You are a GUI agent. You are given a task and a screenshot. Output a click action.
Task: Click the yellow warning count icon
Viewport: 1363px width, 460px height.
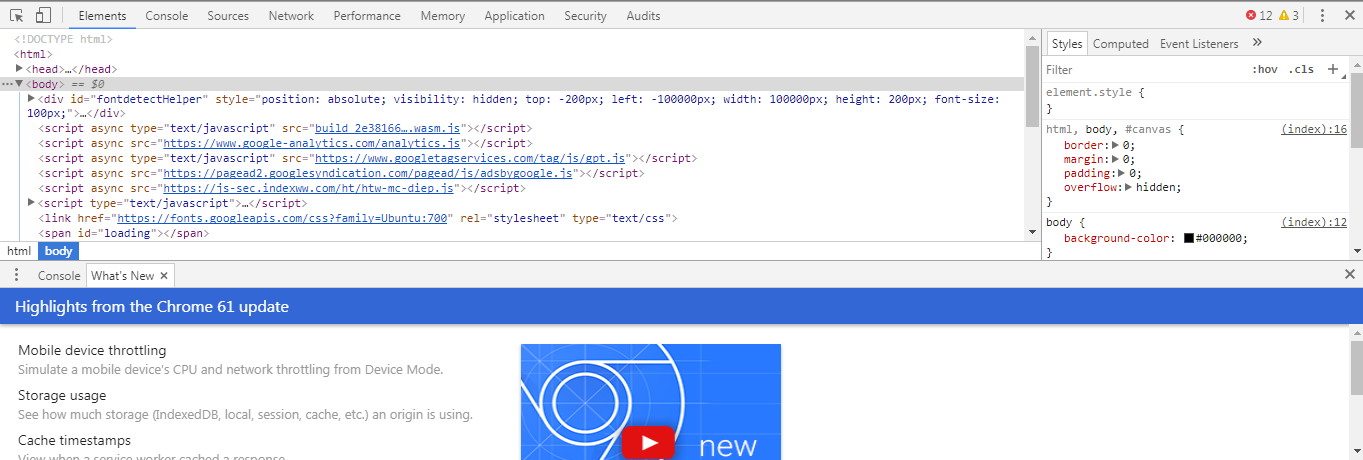click(1284, 15)
